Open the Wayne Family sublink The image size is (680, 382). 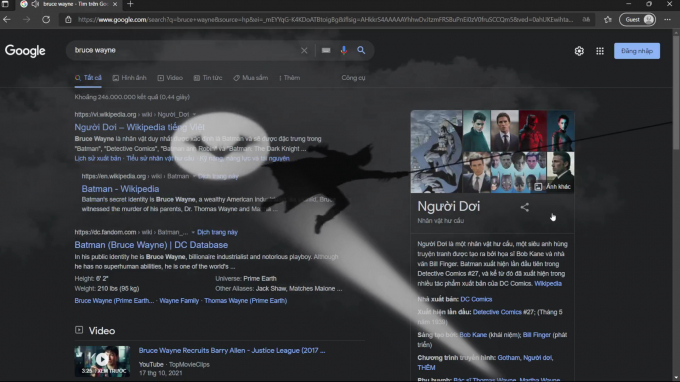[179, 300]
